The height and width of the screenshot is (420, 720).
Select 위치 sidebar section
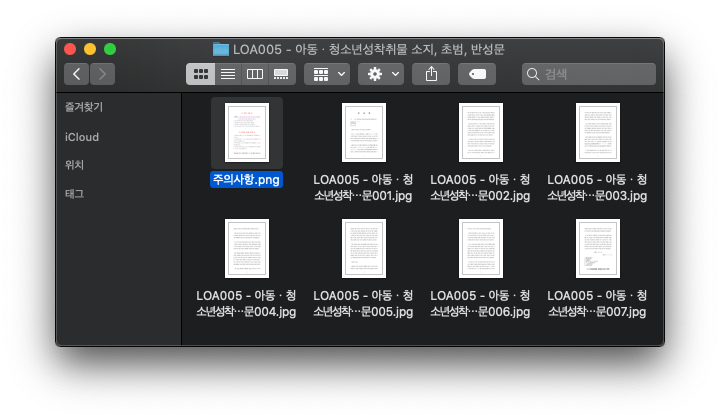click(74, 165)
